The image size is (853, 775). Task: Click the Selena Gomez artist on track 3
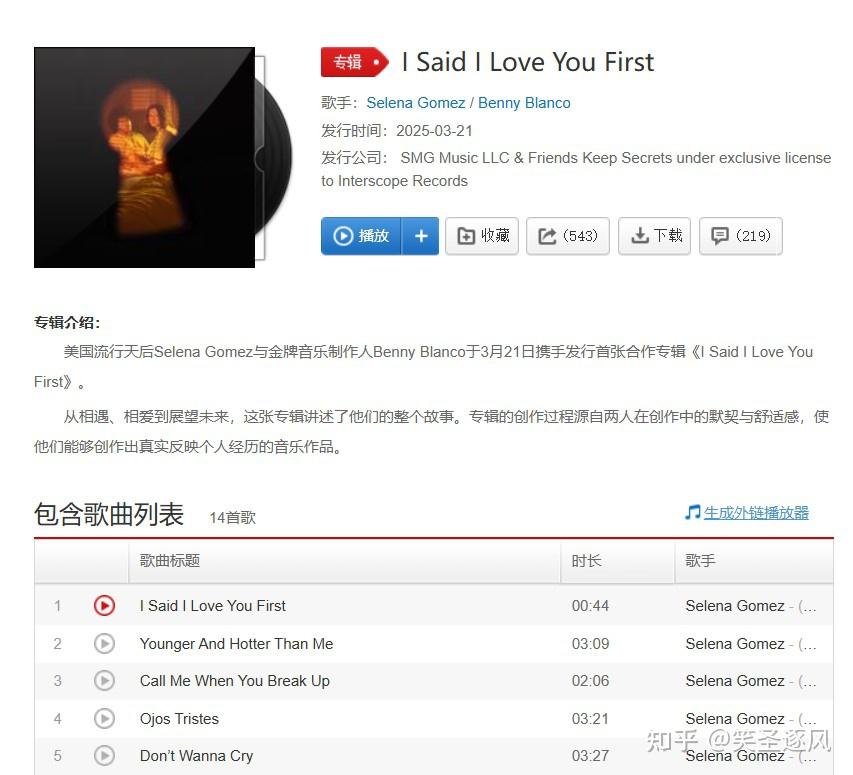pos(735,680)
